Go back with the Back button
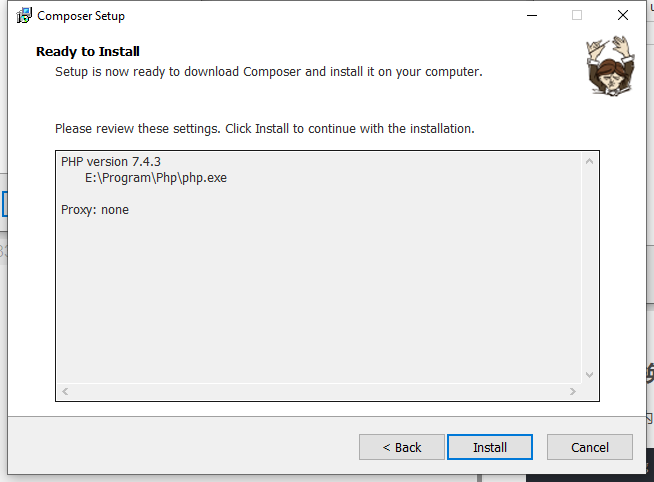 (402, 447)
